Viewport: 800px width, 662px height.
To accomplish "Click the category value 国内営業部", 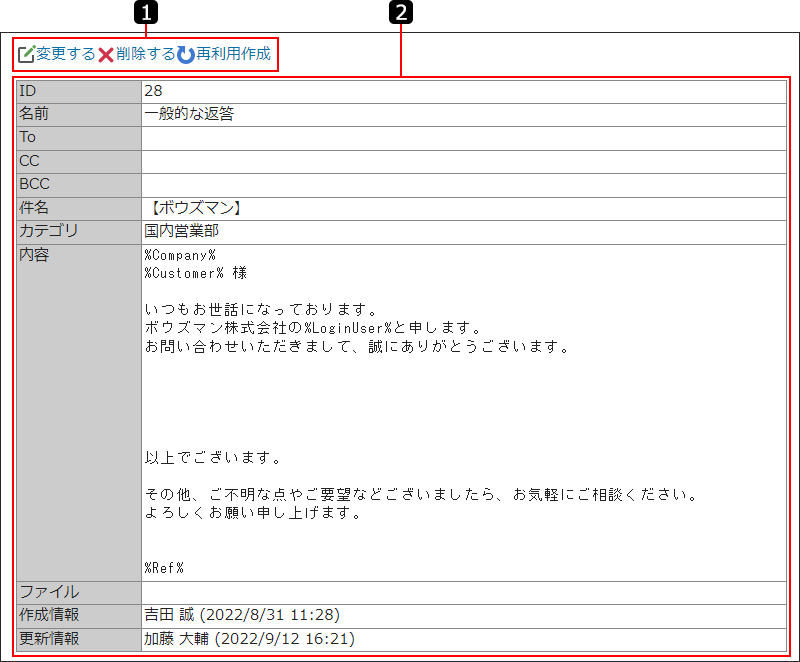I will (182, 231).
